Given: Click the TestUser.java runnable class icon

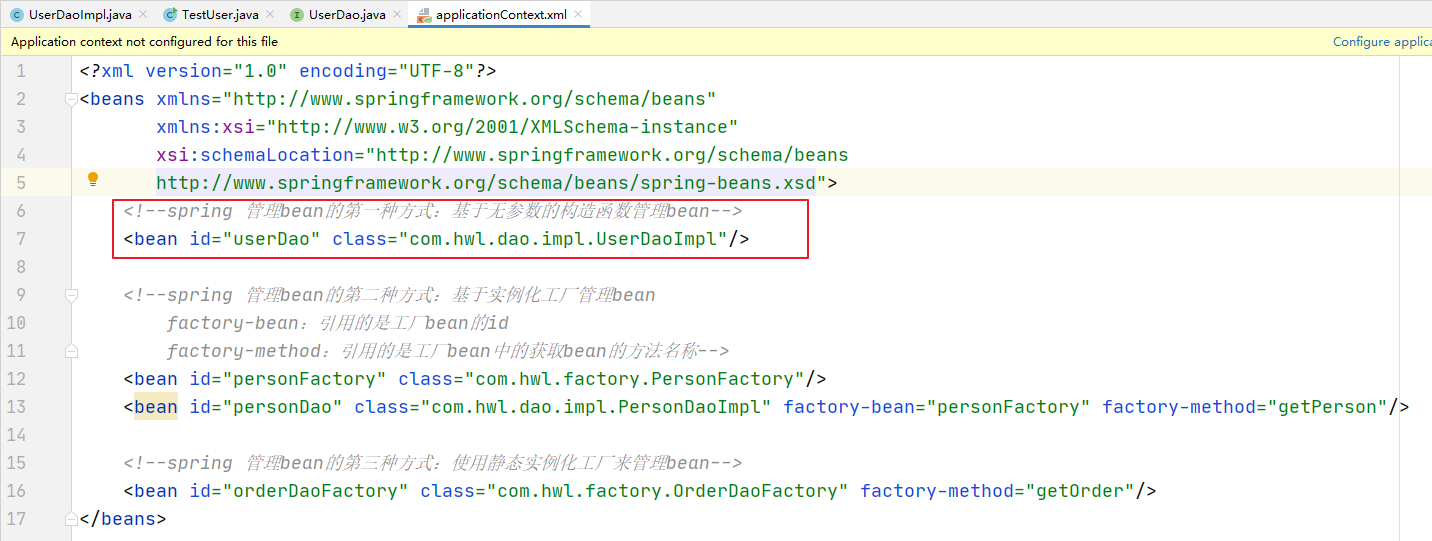Looking at the screenshot, I should pyautogui.click(x=170, y=15).
